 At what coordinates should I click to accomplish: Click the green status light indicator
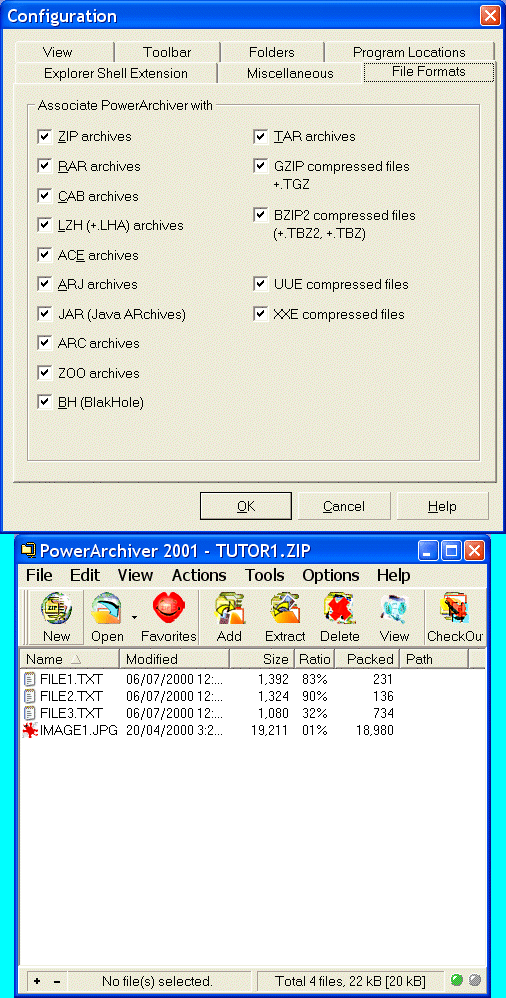pyautogui.click(x=456, y=980)
